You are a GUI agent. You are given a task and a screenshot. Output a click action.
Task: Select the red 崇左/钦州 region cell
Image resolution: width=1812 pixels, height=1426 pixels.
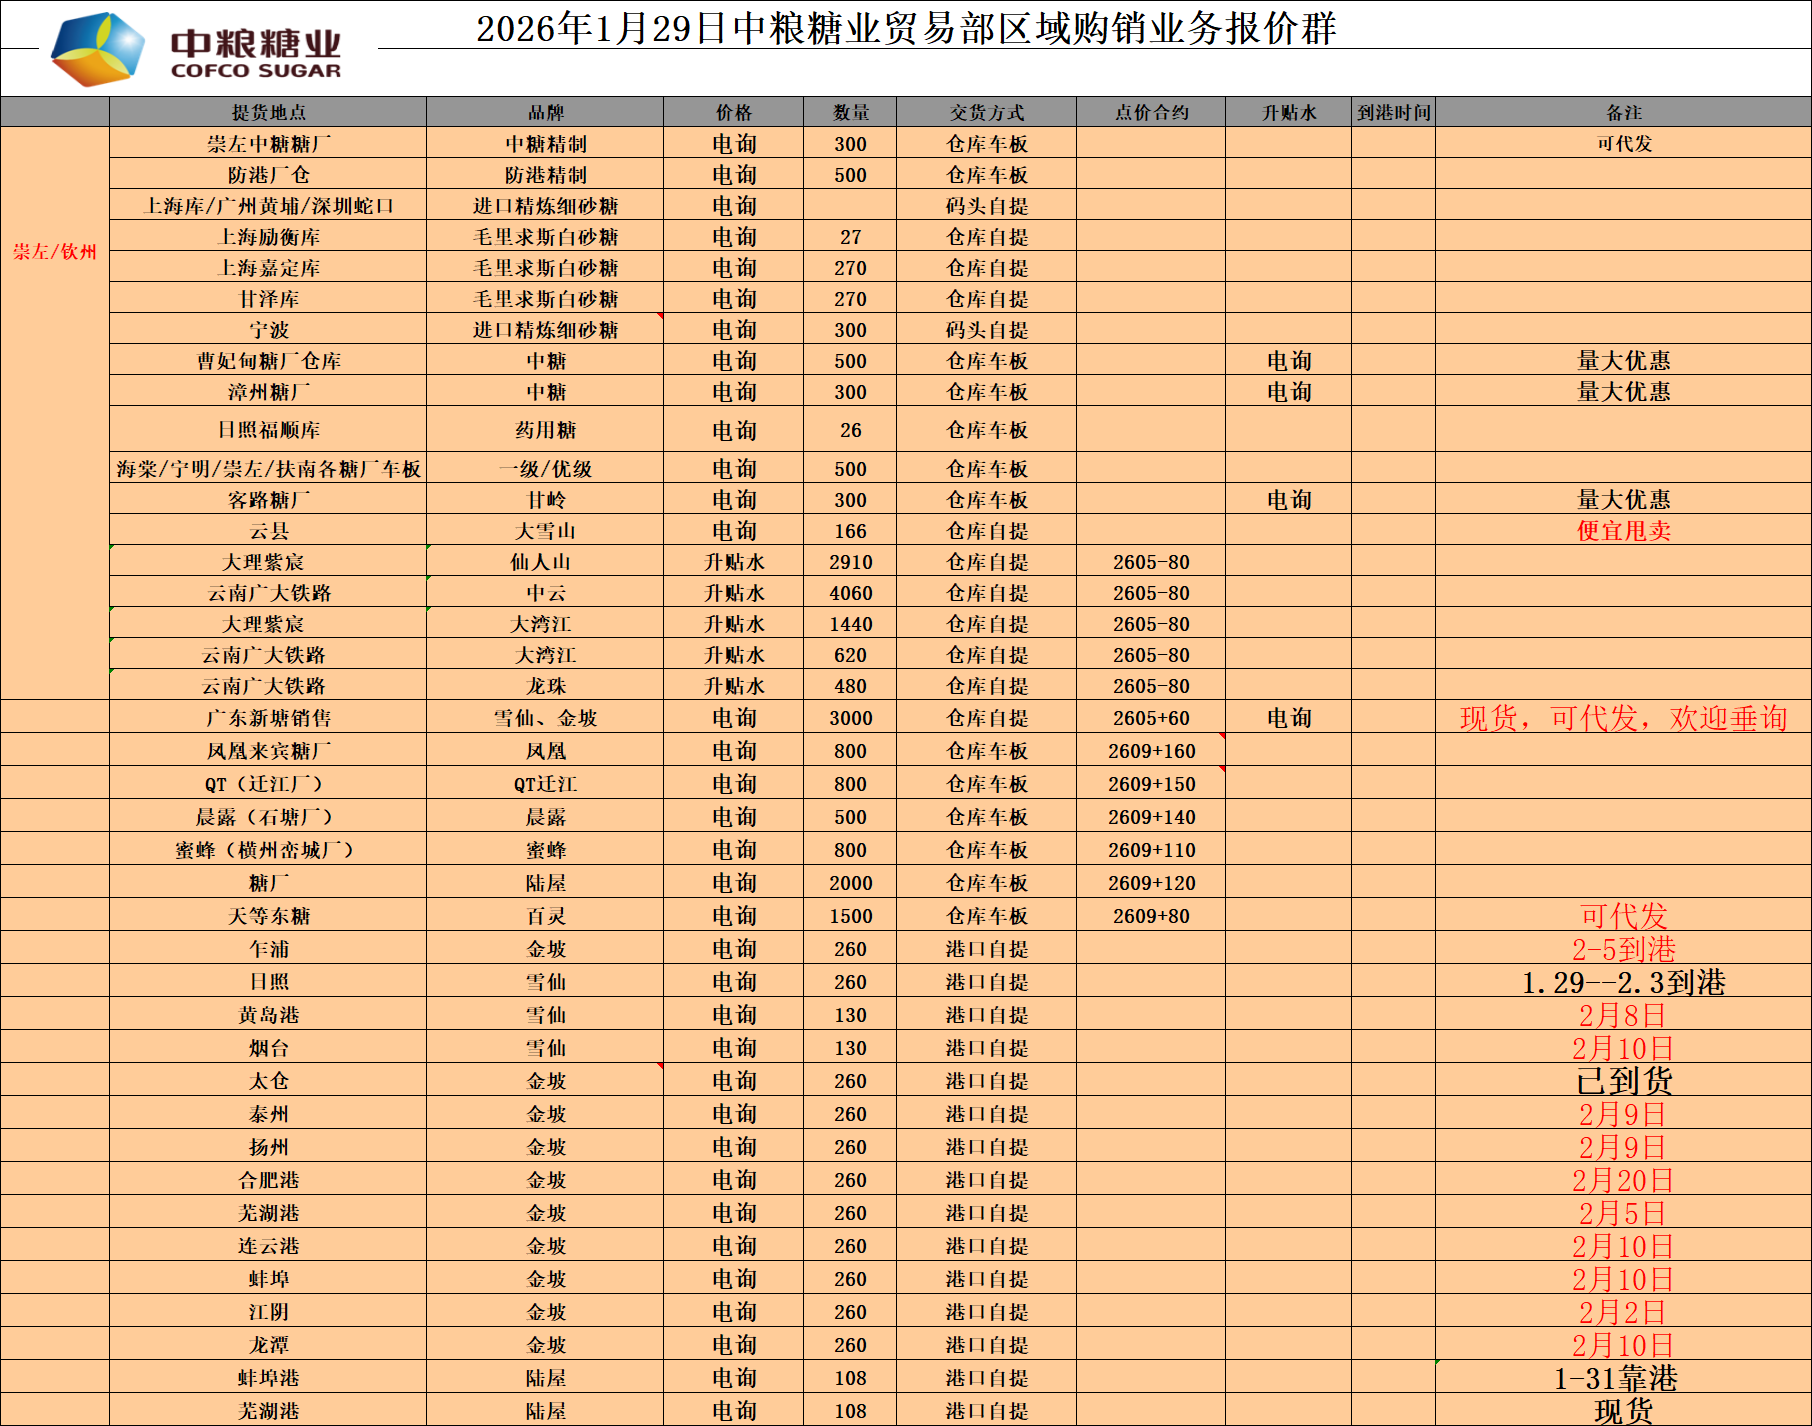tap(55, 252)
